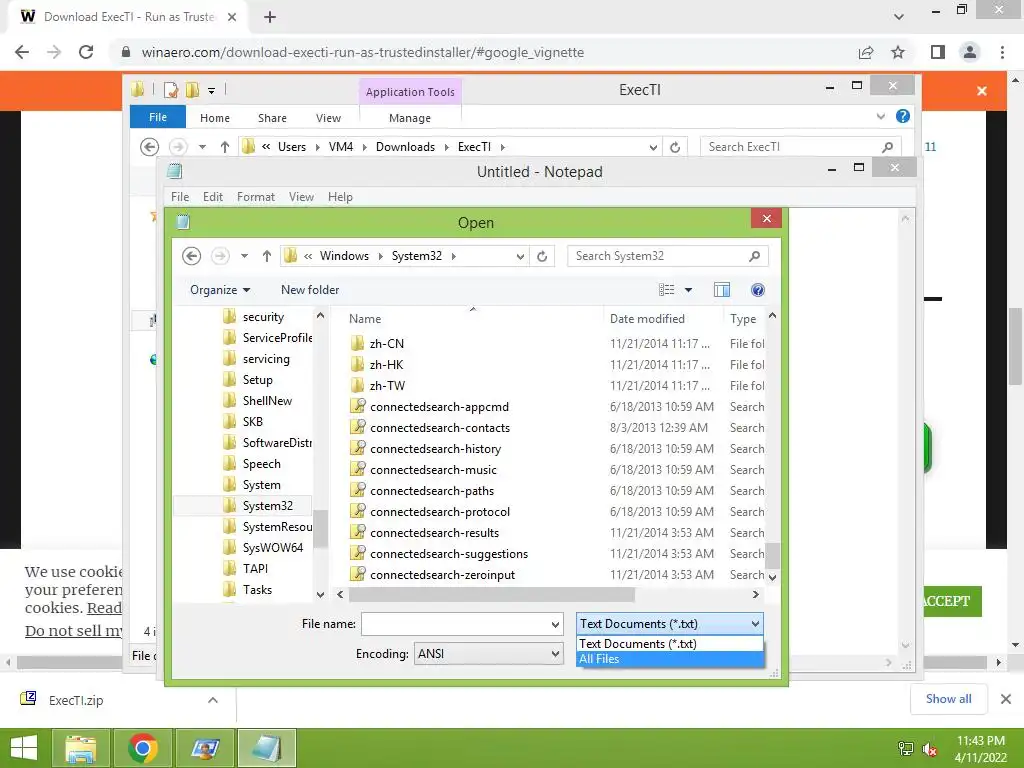Select connectedsearch-zeroinput file
Viewport: 1024px width, 768px height.
click(x=442, y=575)
